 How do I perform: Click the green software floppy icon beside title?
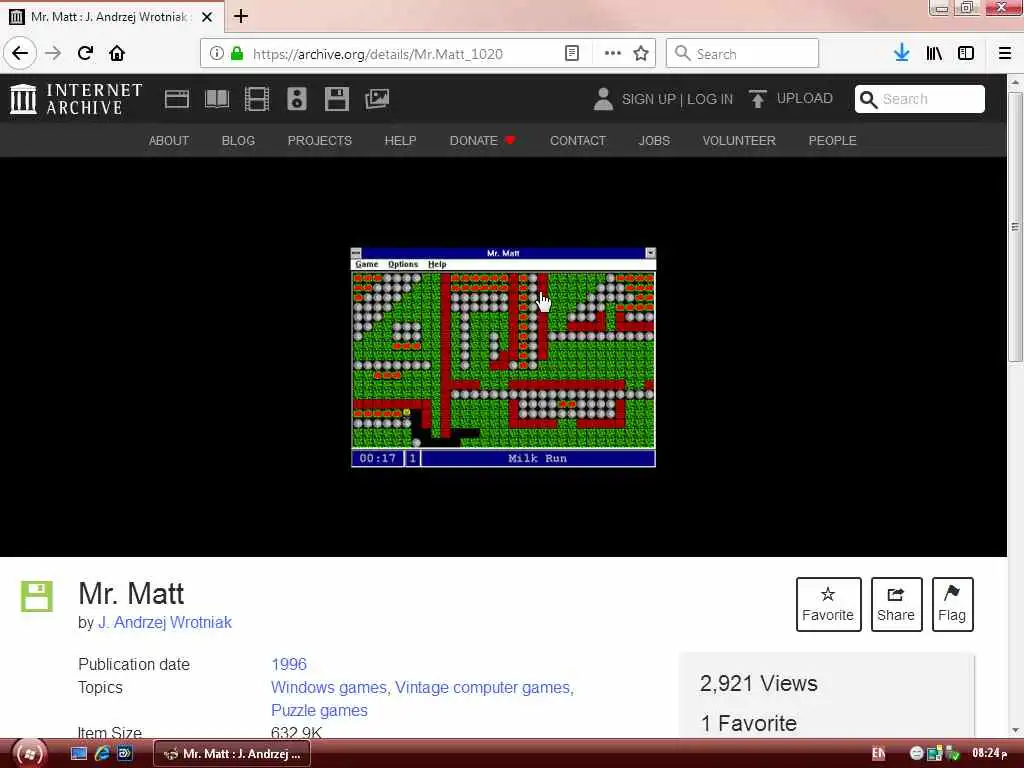[37, 596]
